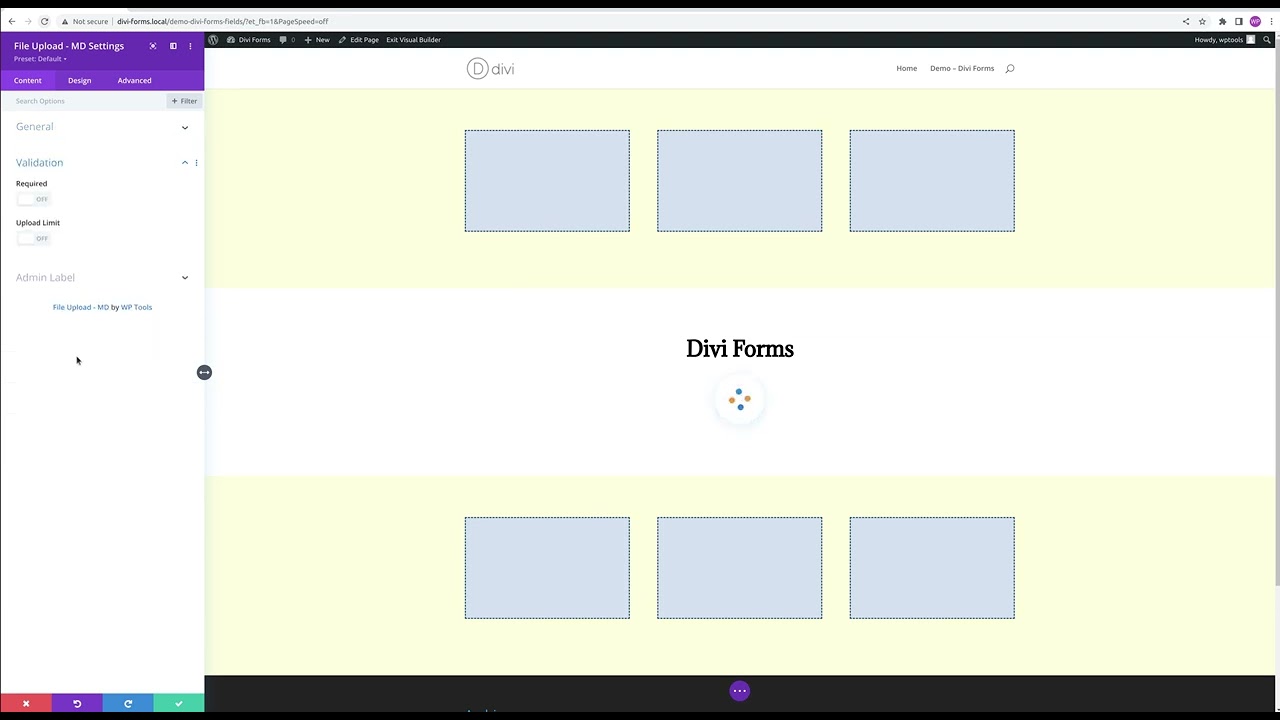Click the Validation section heading

39,162
